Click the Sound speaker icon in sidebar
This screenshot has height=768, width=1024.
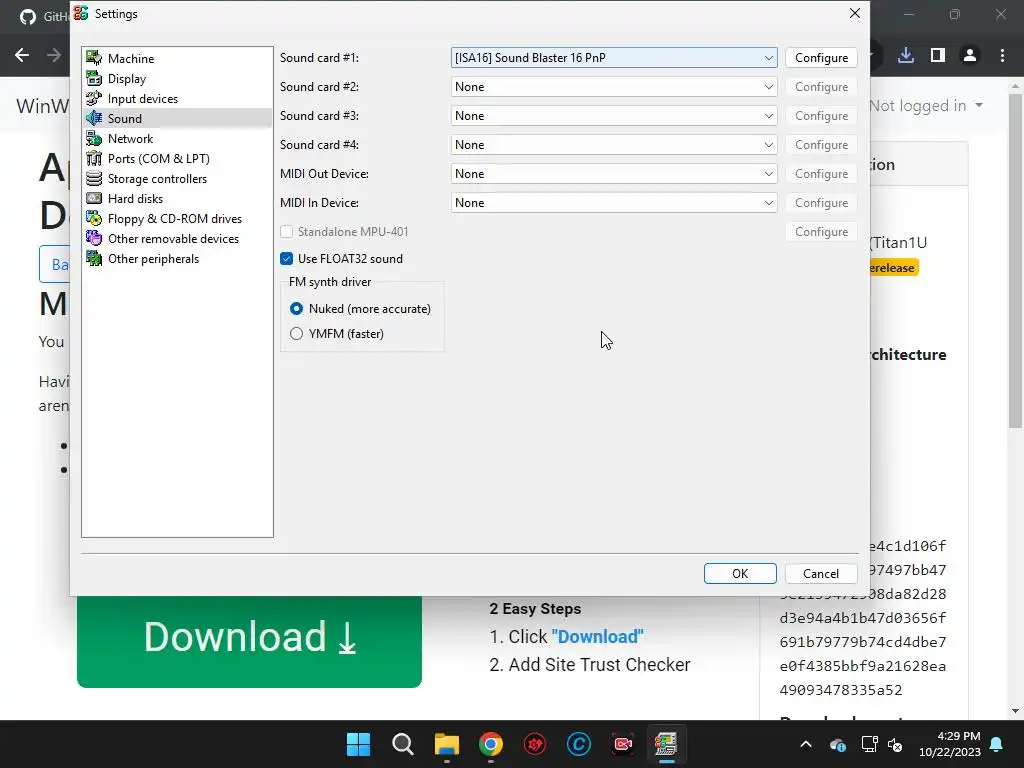(94, 118)
